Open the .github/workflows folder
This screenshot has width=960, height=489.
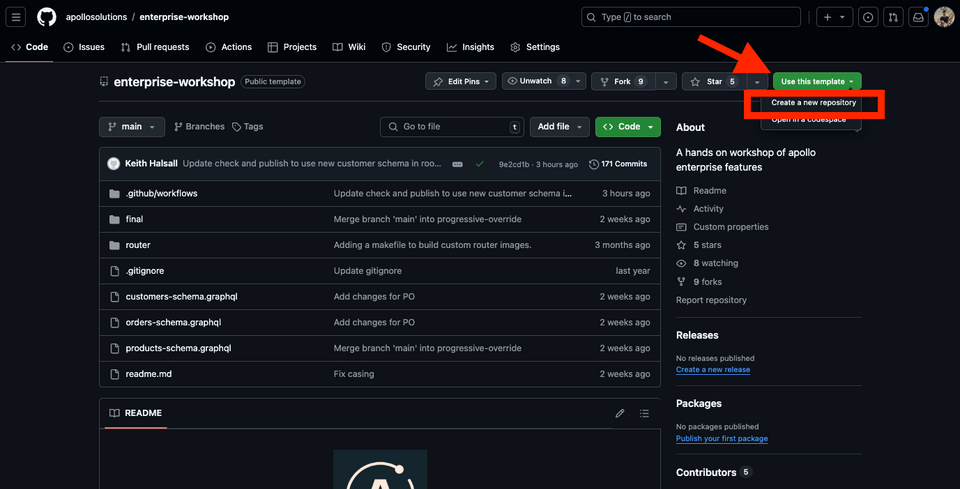pyautogui.click(x=162, y=193)
